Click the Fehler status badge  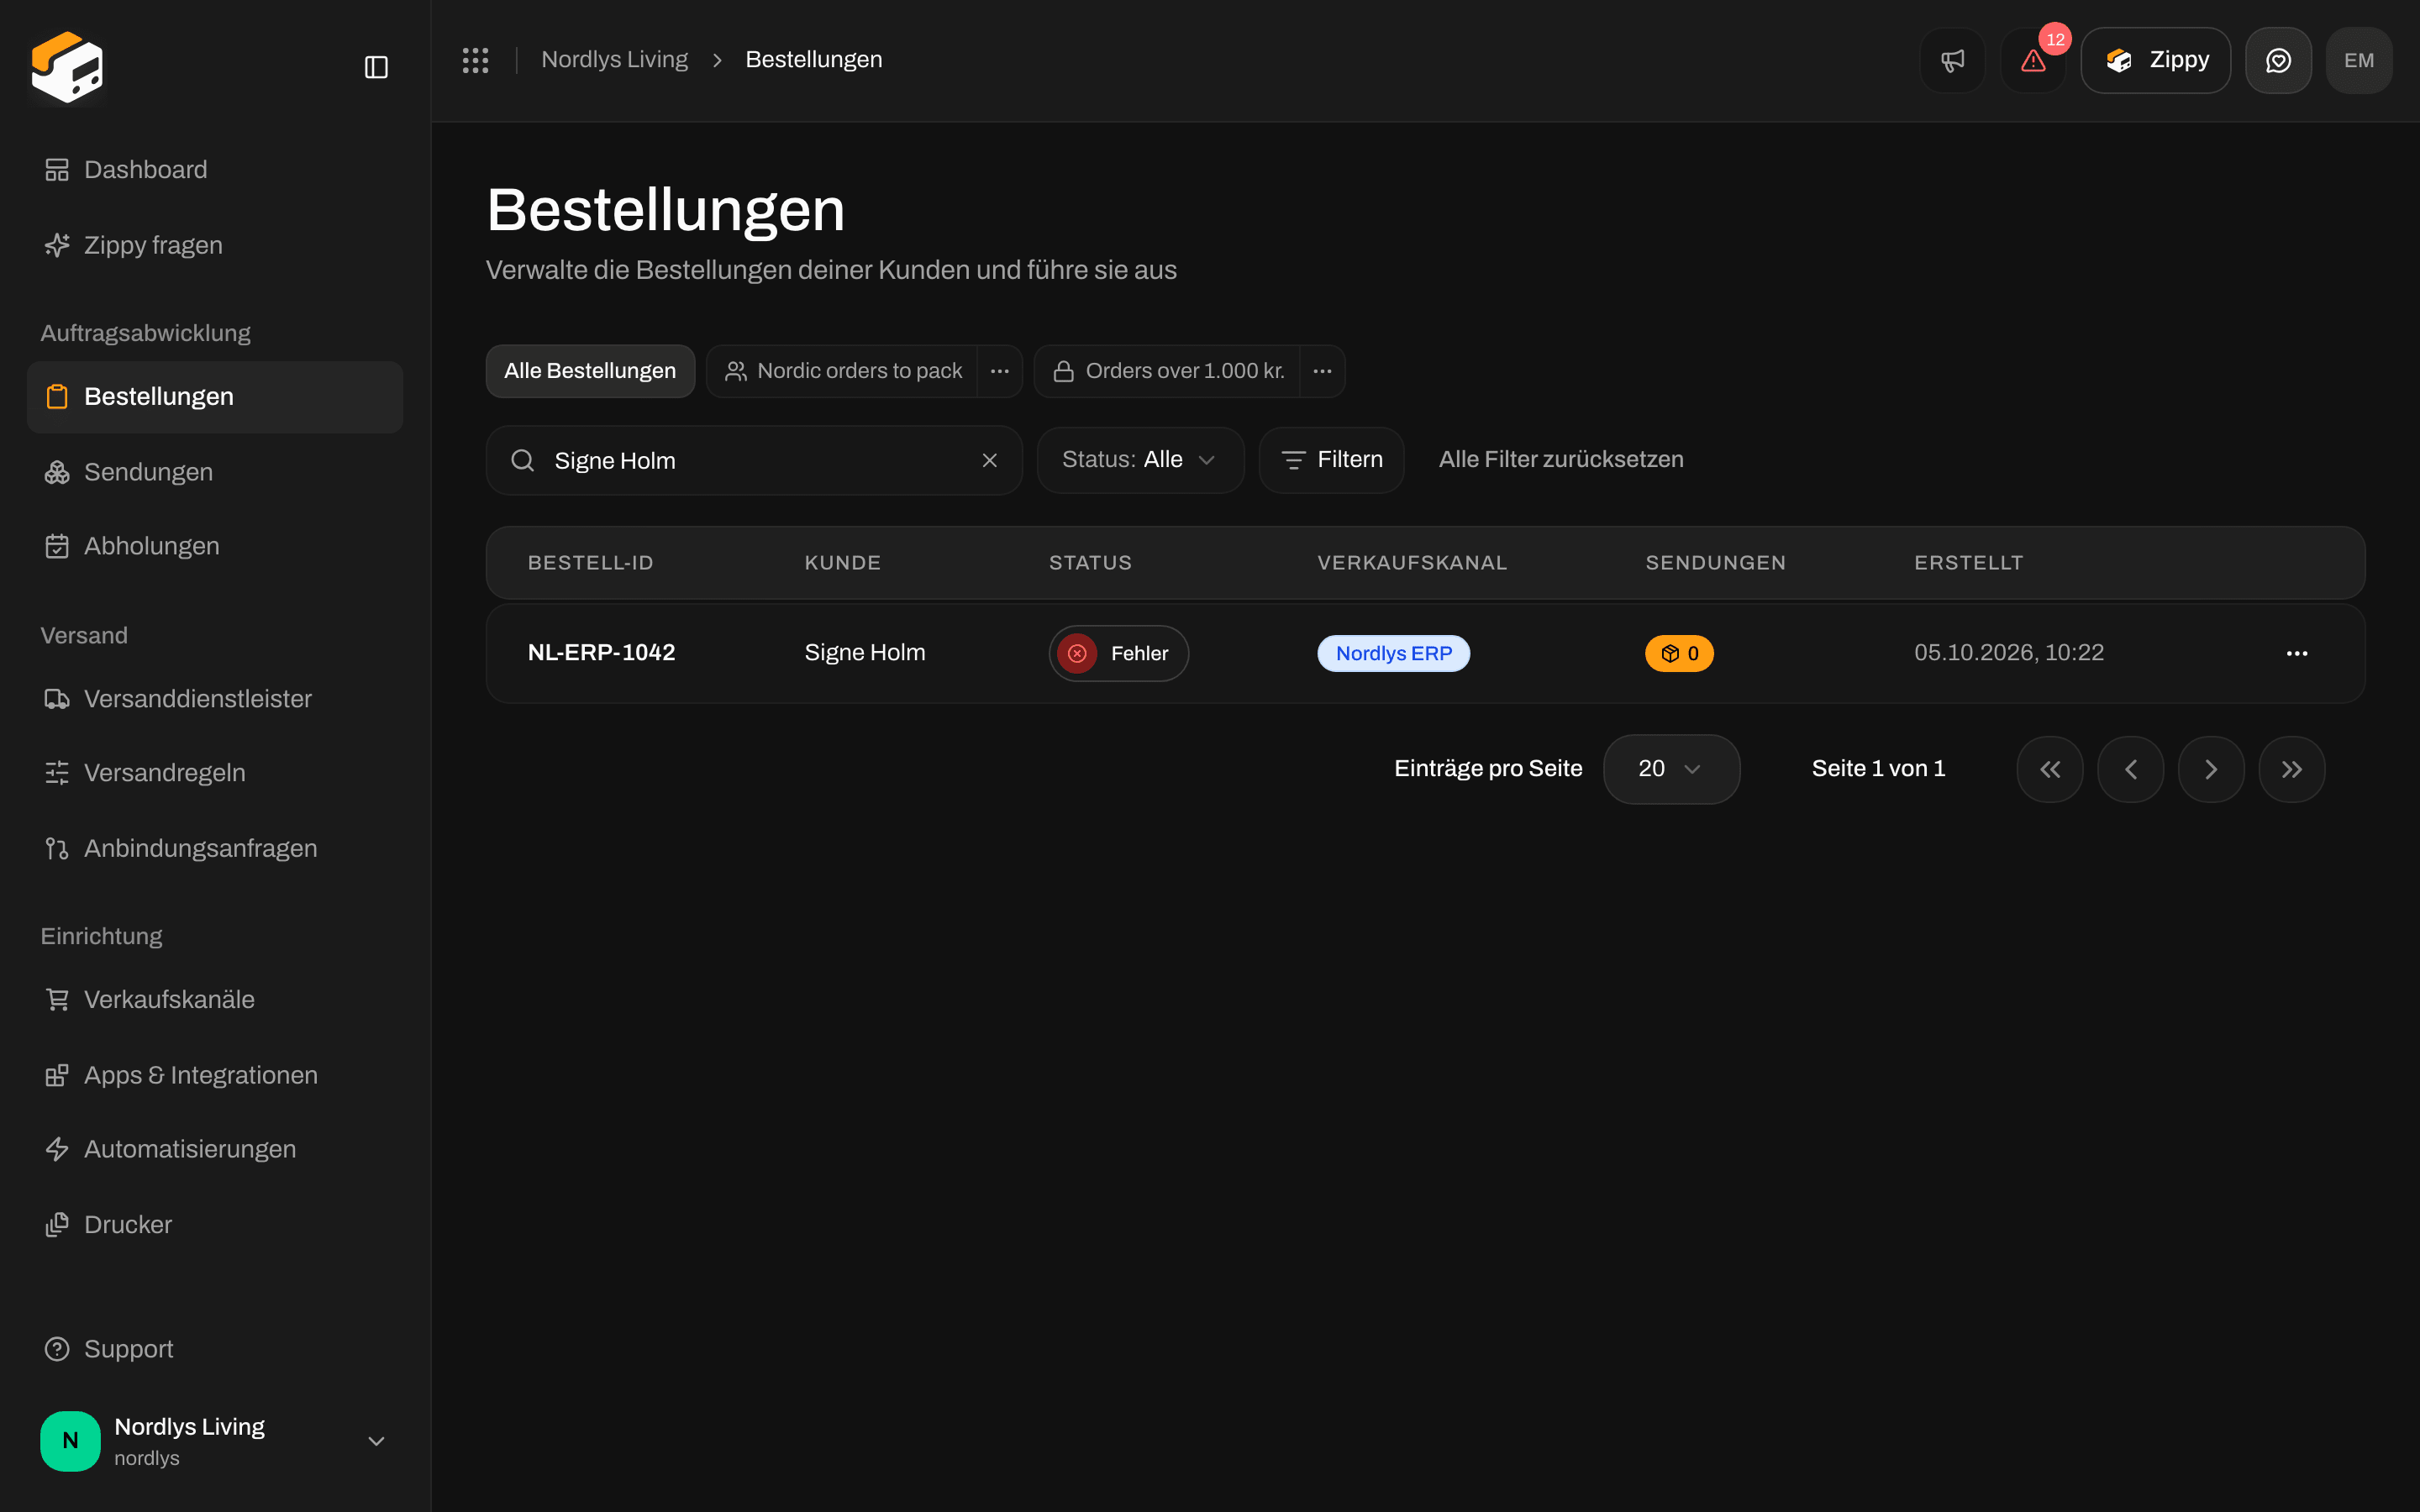[1118, 653]
